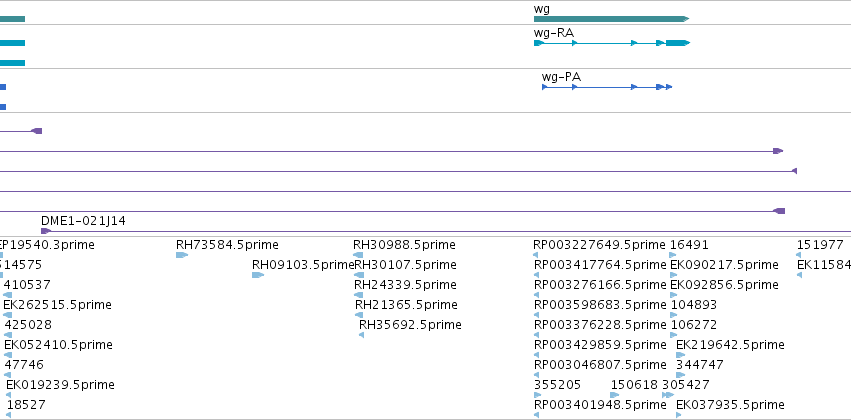This screenshot has width=851, height=420.
Task: Select the RH09103.5prime arrow glyph
Action: point(258,275)
